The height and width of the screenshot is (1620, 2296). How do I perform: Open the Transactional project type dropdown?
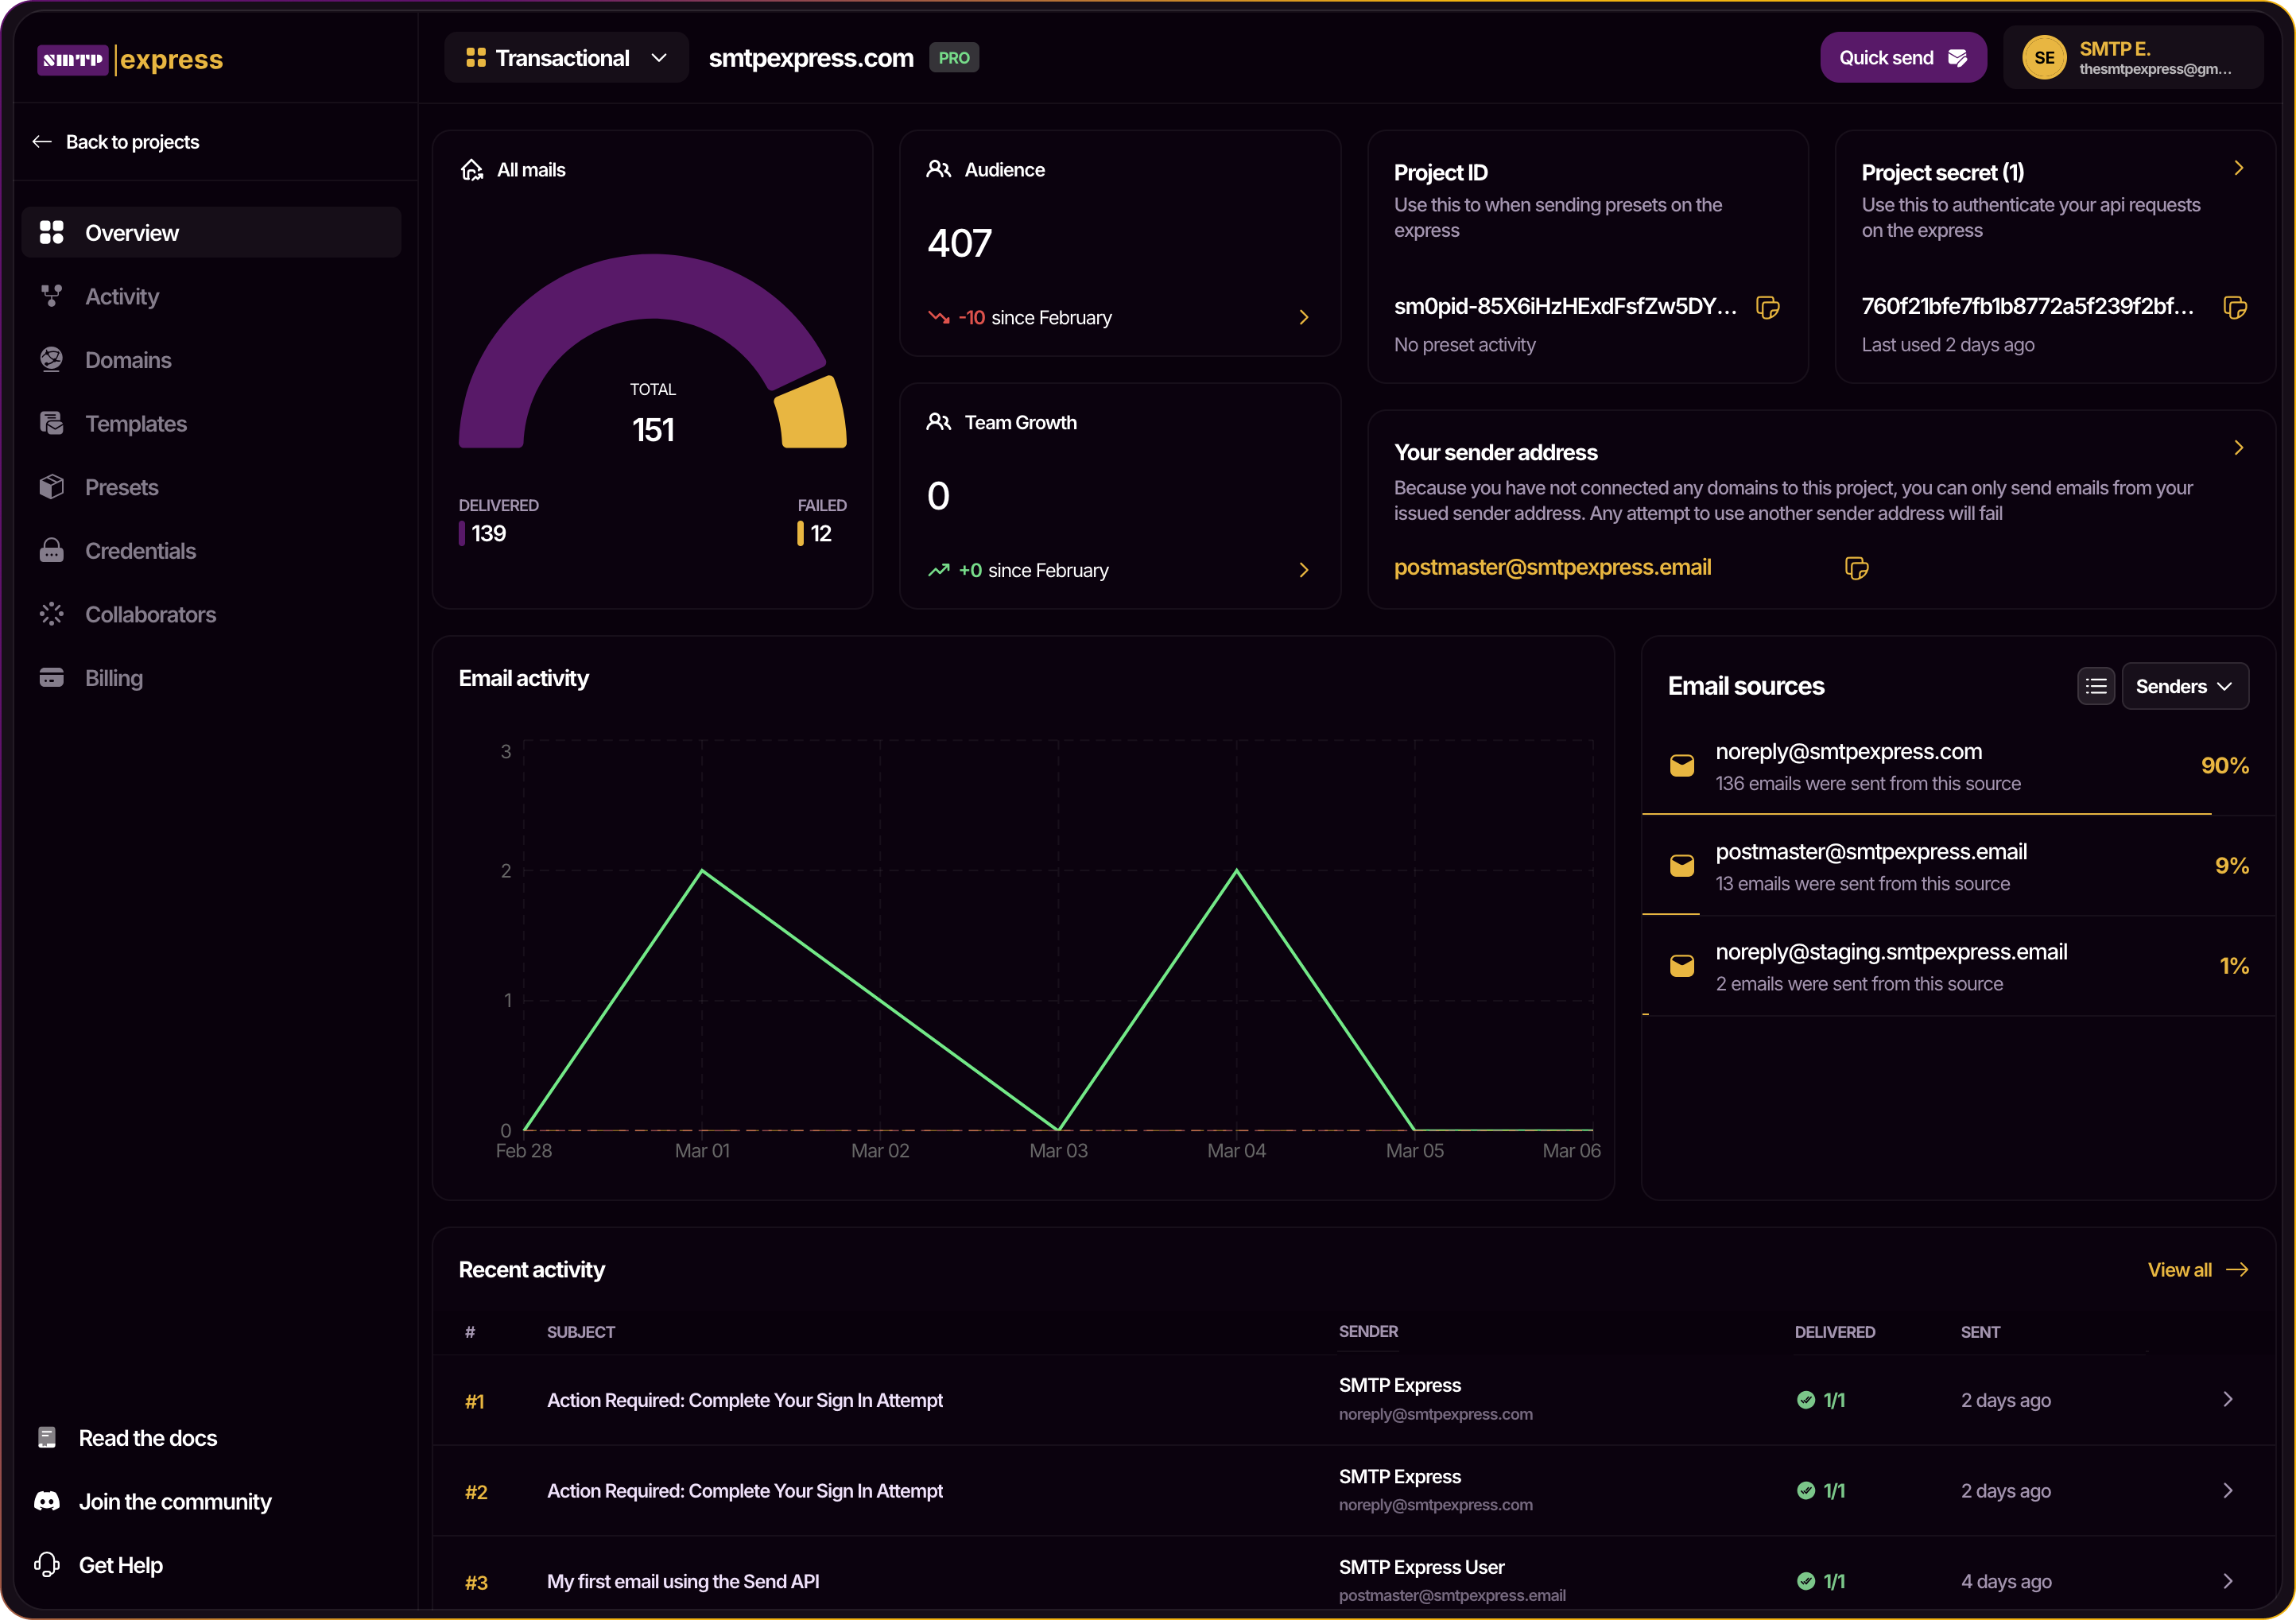[566, 58]
